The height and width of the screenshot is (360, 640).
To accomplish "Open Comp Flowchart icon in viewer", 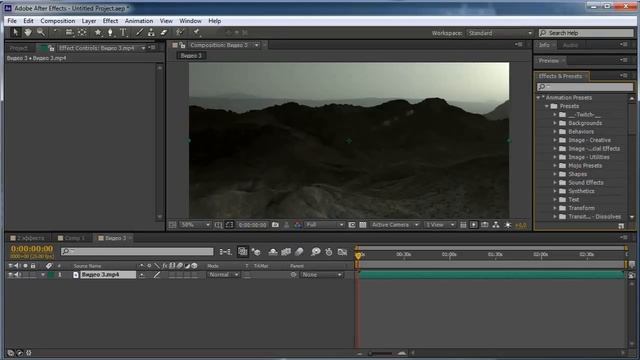I will click(x=496, y=224).
